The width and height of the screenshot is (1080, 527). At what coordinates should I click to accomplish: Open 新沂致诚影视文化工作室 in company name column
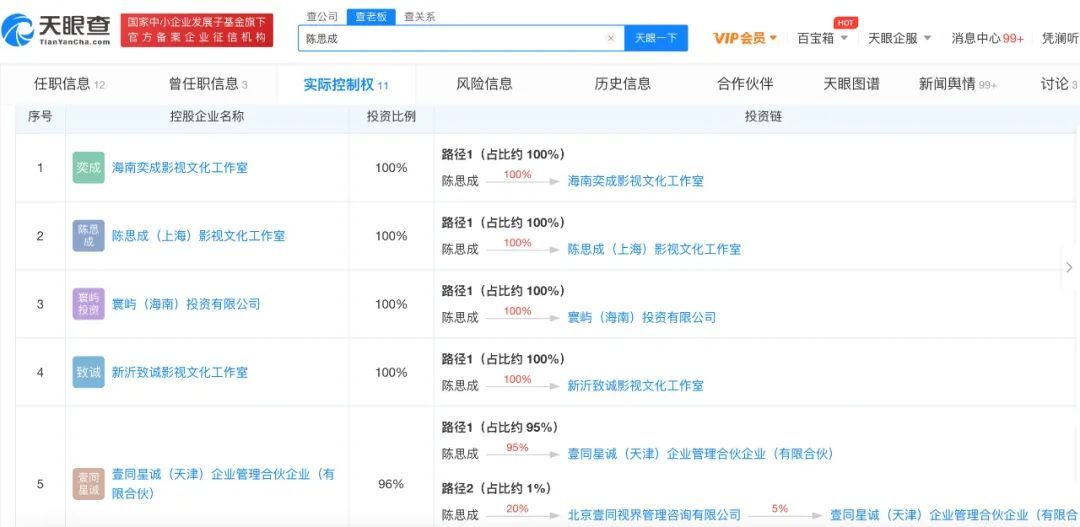[180, 372]
